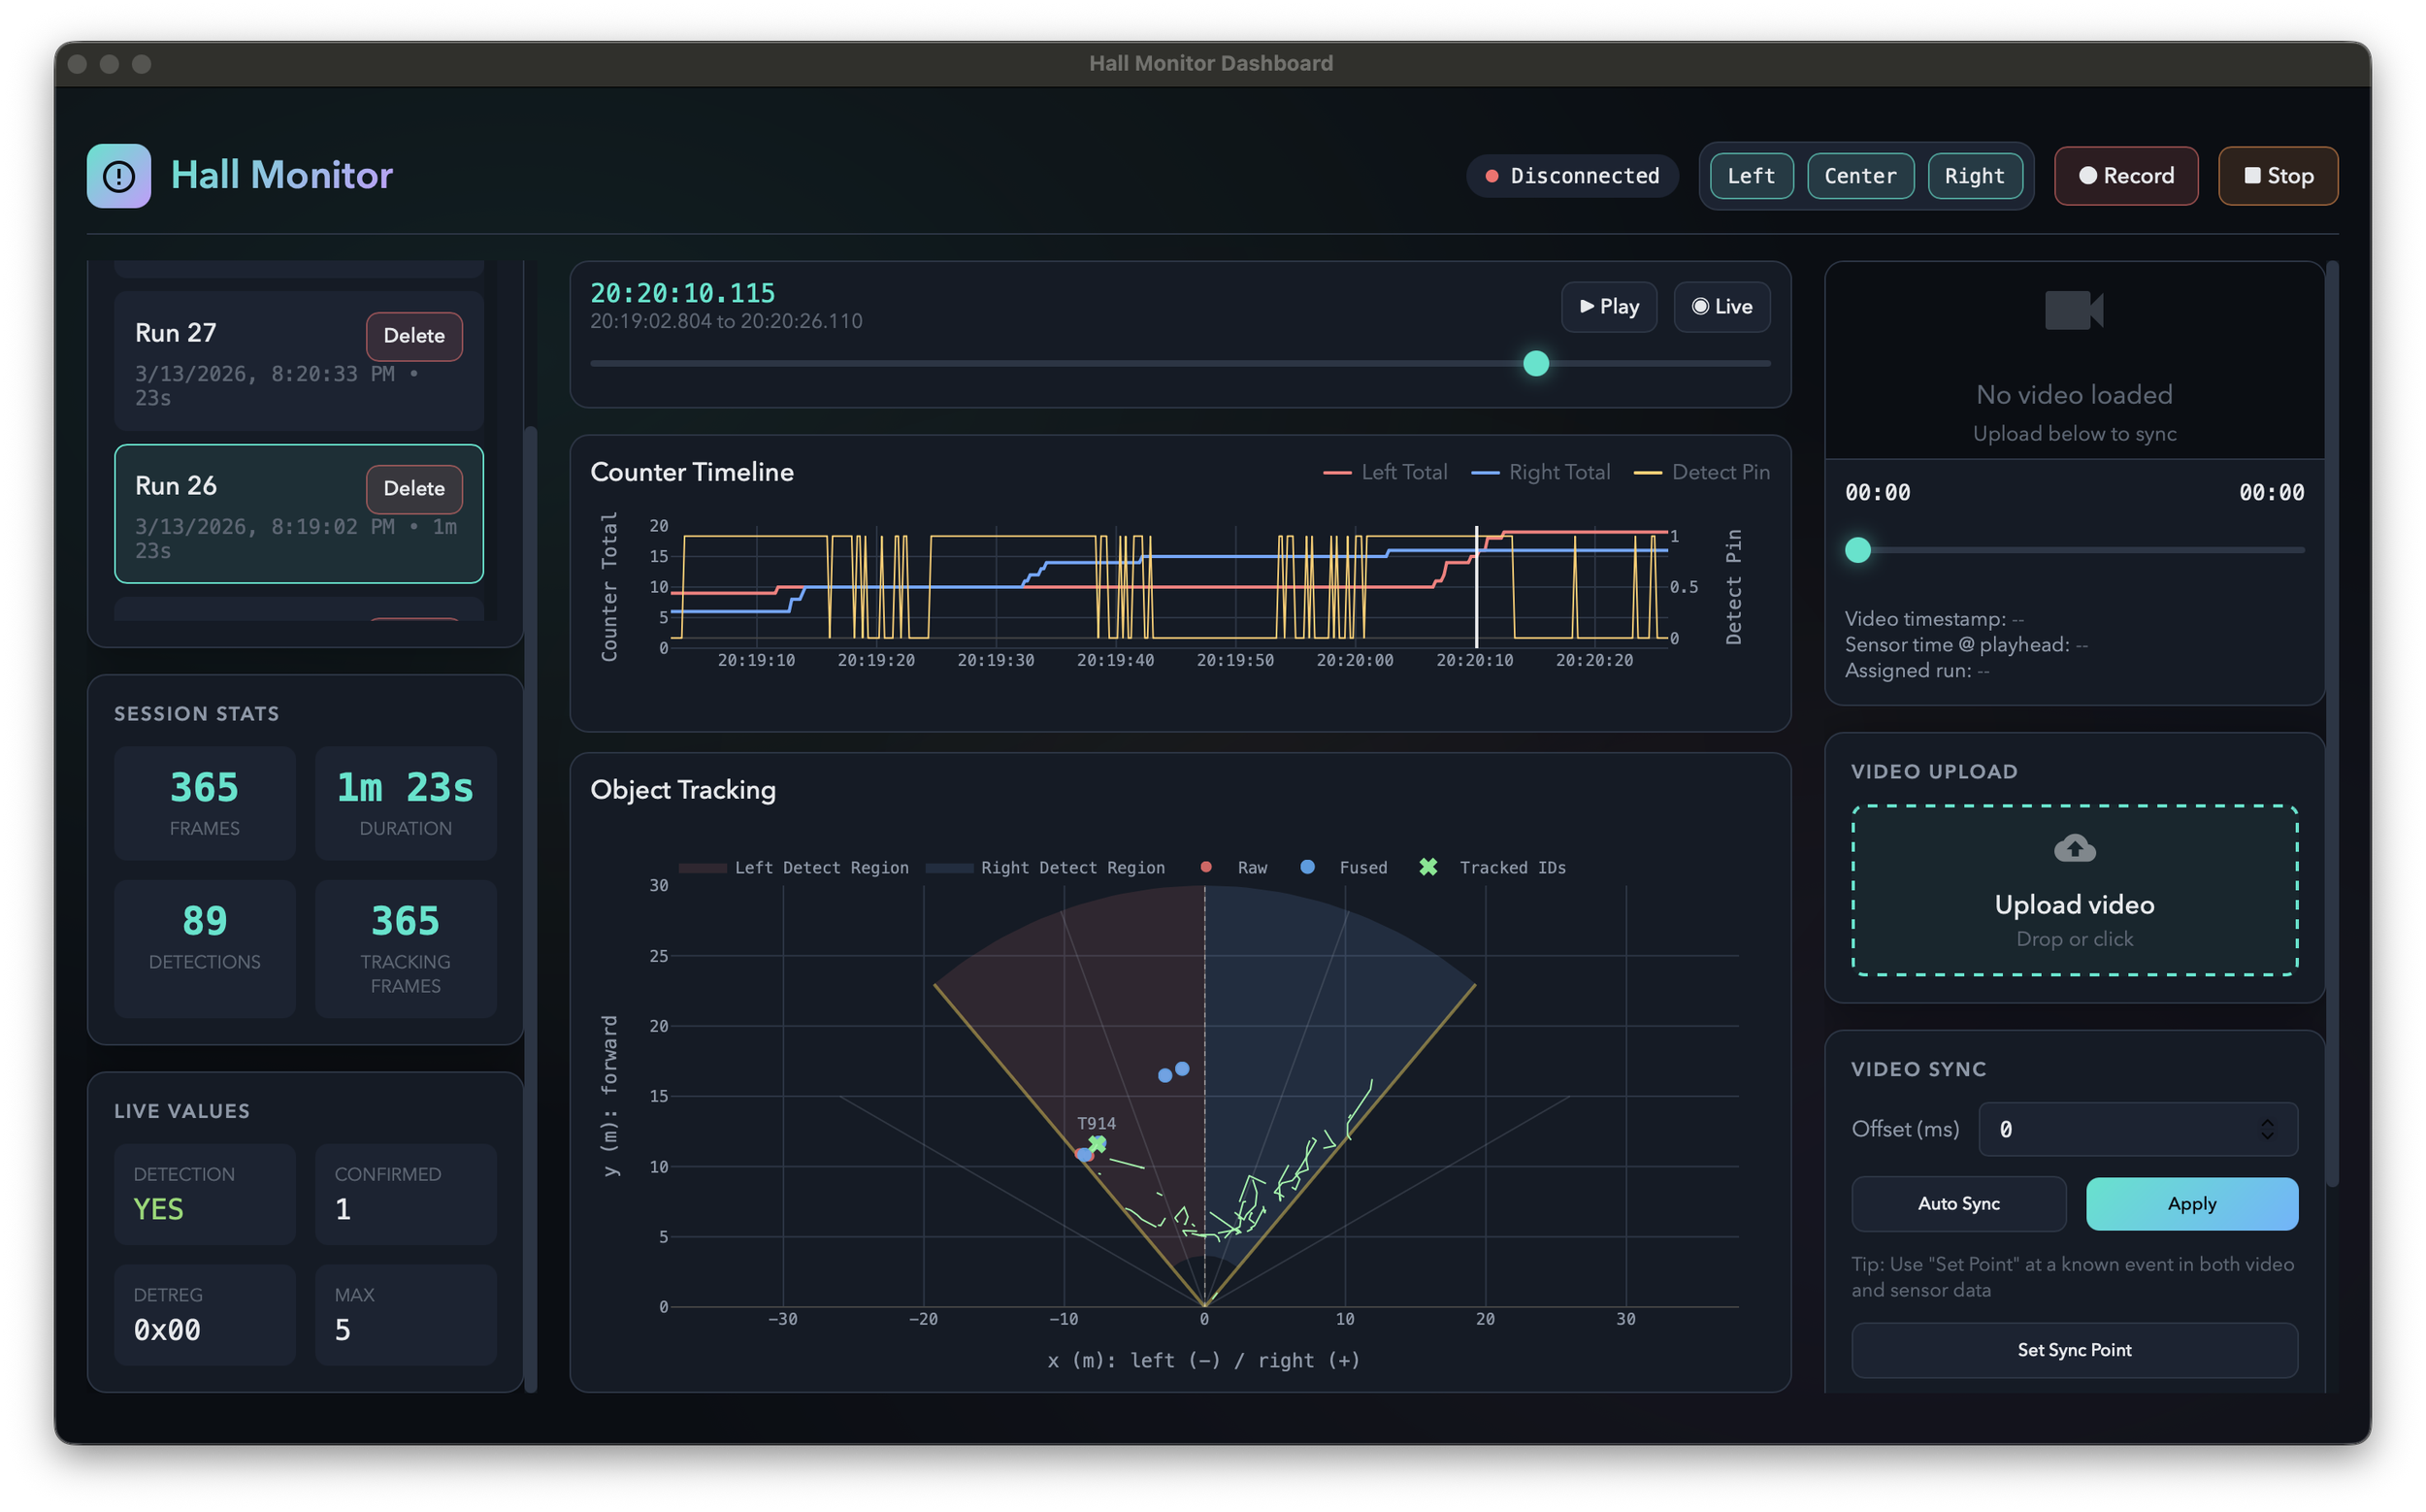The width and height of the screenshot is (2426, 1512).
Task: Click the video camera placeholder icon
Action: pyautogui.click(x=2074, y=310)
